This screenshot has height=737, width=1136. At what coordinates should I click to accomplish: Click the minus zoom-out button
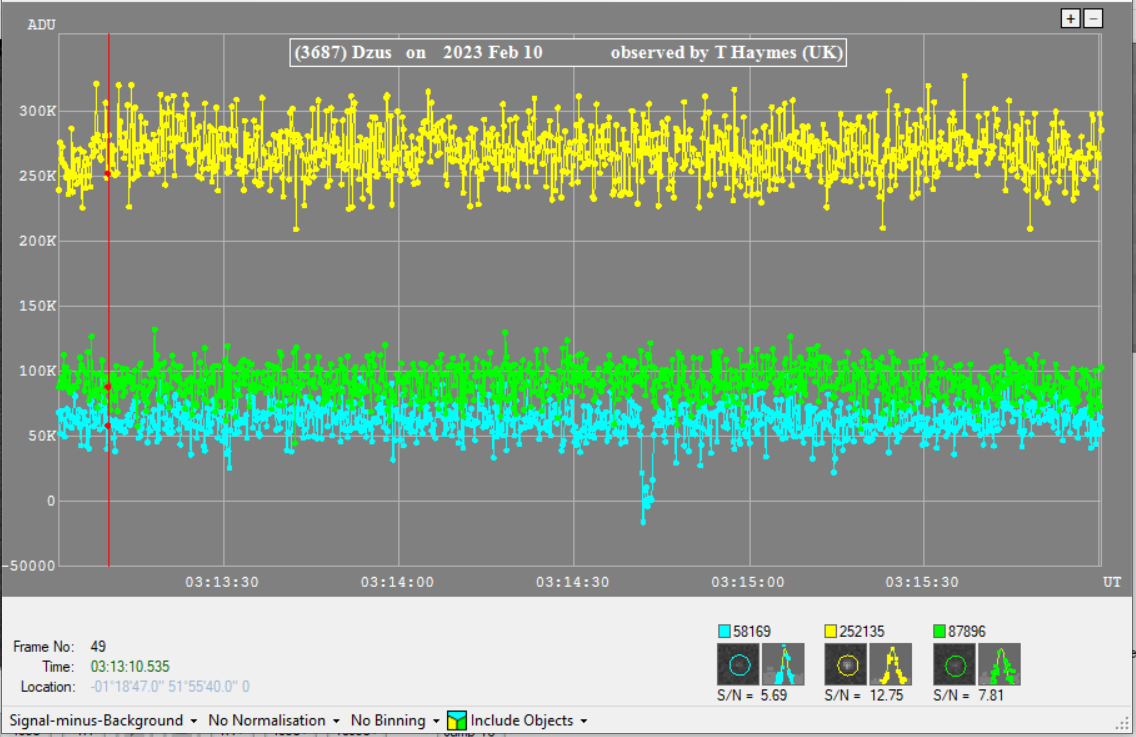(1093, 19)
